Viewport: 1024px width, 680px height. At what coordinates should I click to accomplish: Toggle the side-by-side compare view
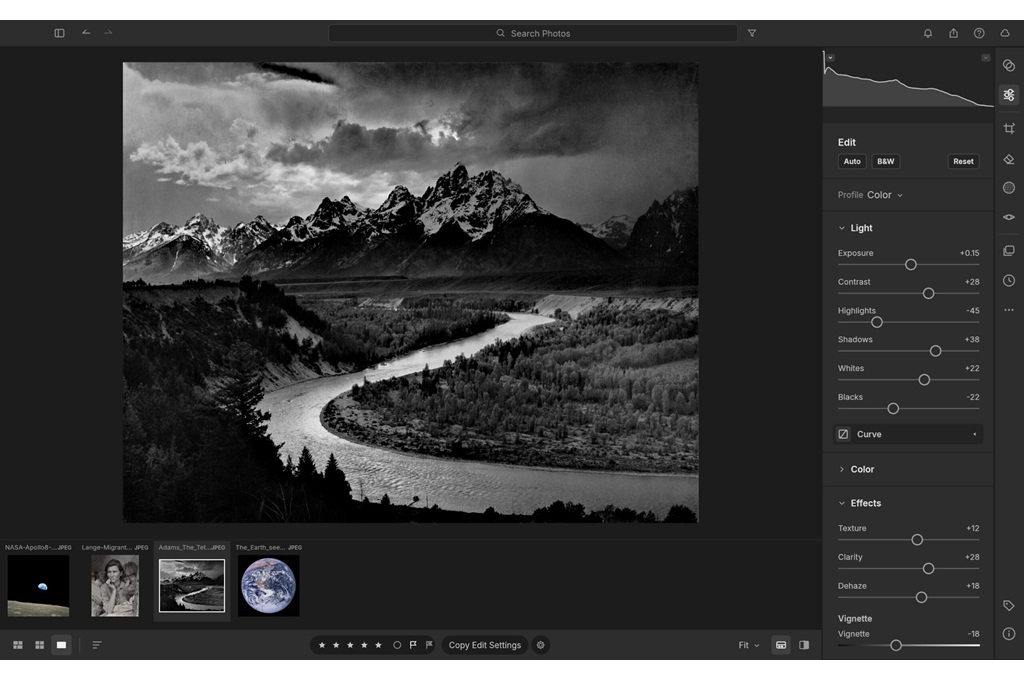pyautogui.click(x=804, y=645)
